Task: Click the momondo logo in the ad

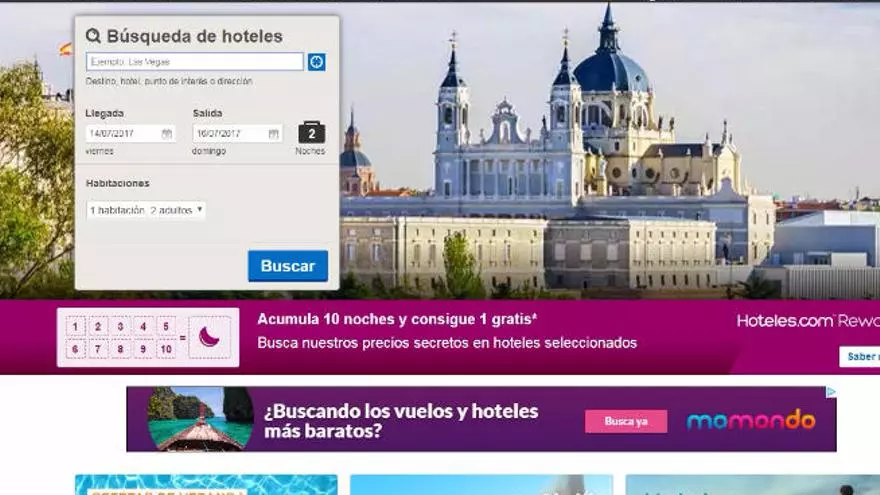Action: pyautogui.click(x=750, y=420)
